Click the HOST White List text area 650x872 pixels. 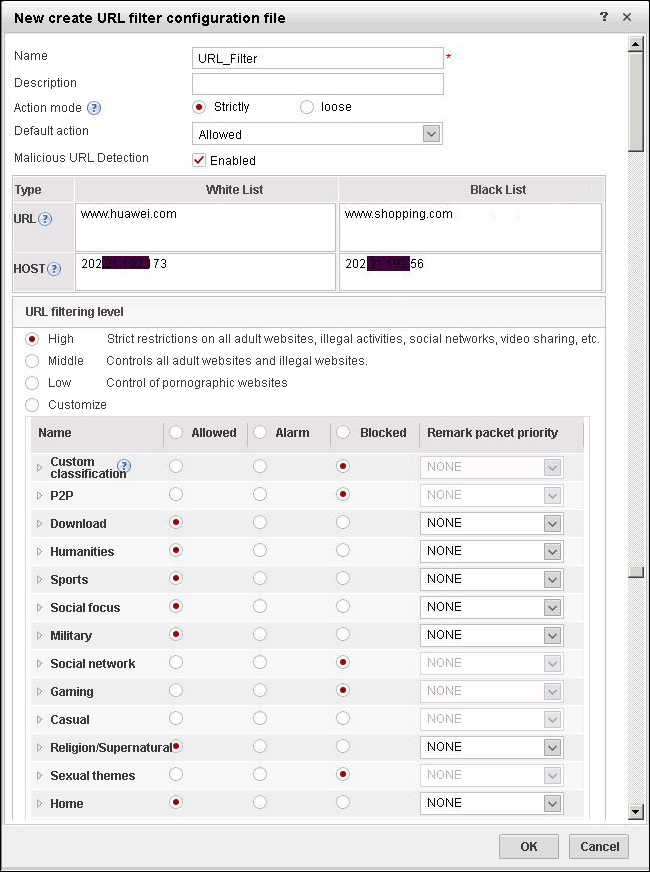(205, 272)
